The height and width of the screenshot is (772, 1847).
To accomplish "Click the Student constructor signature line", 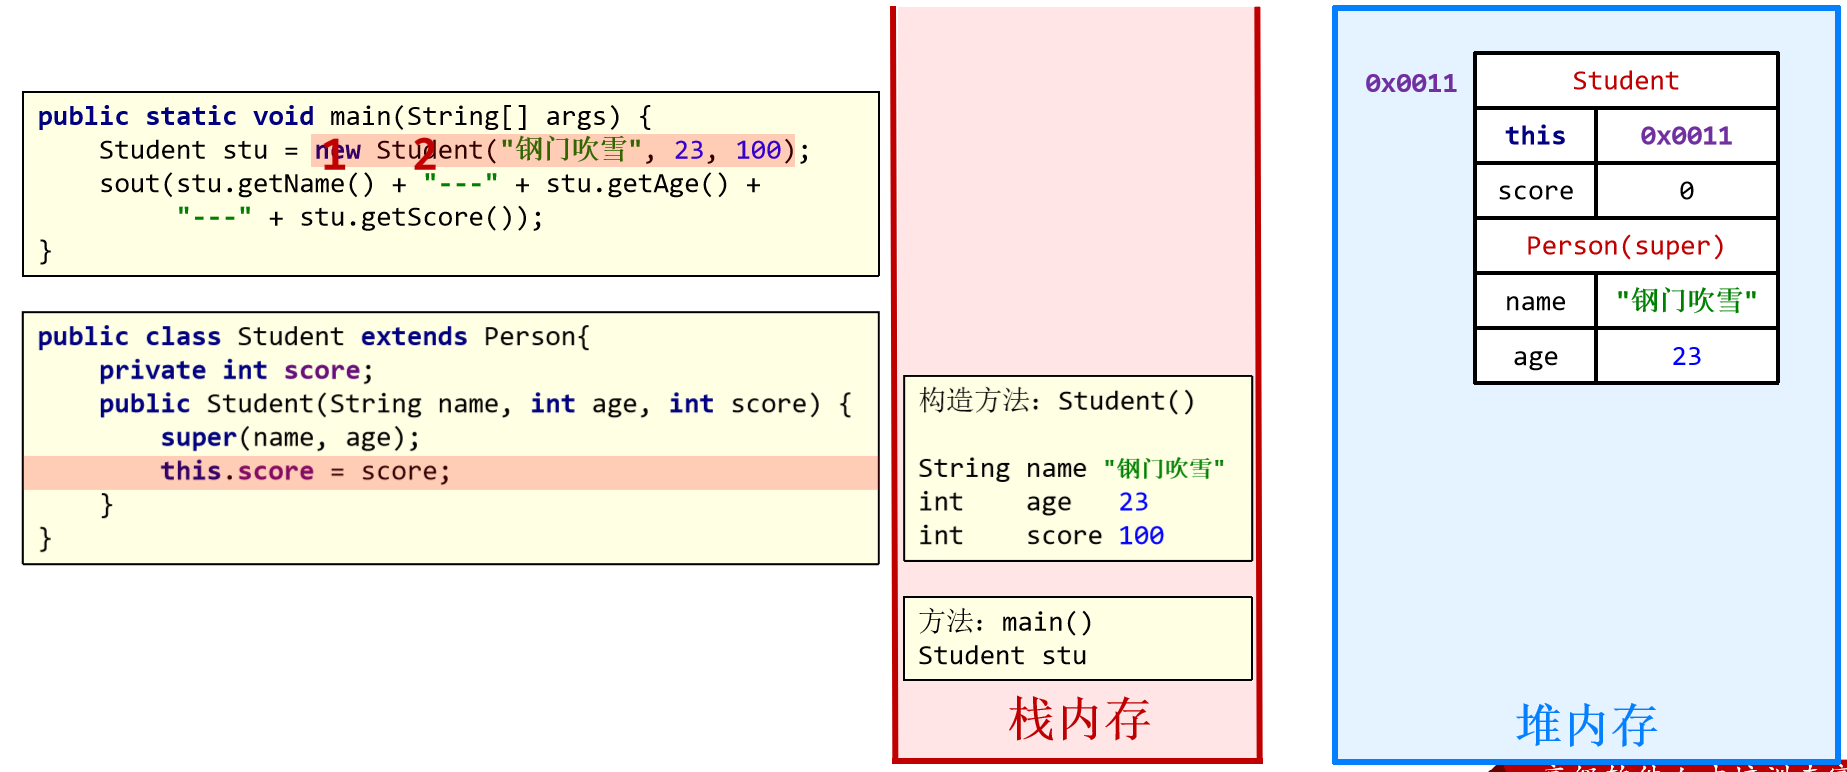I will coord(475,404).
